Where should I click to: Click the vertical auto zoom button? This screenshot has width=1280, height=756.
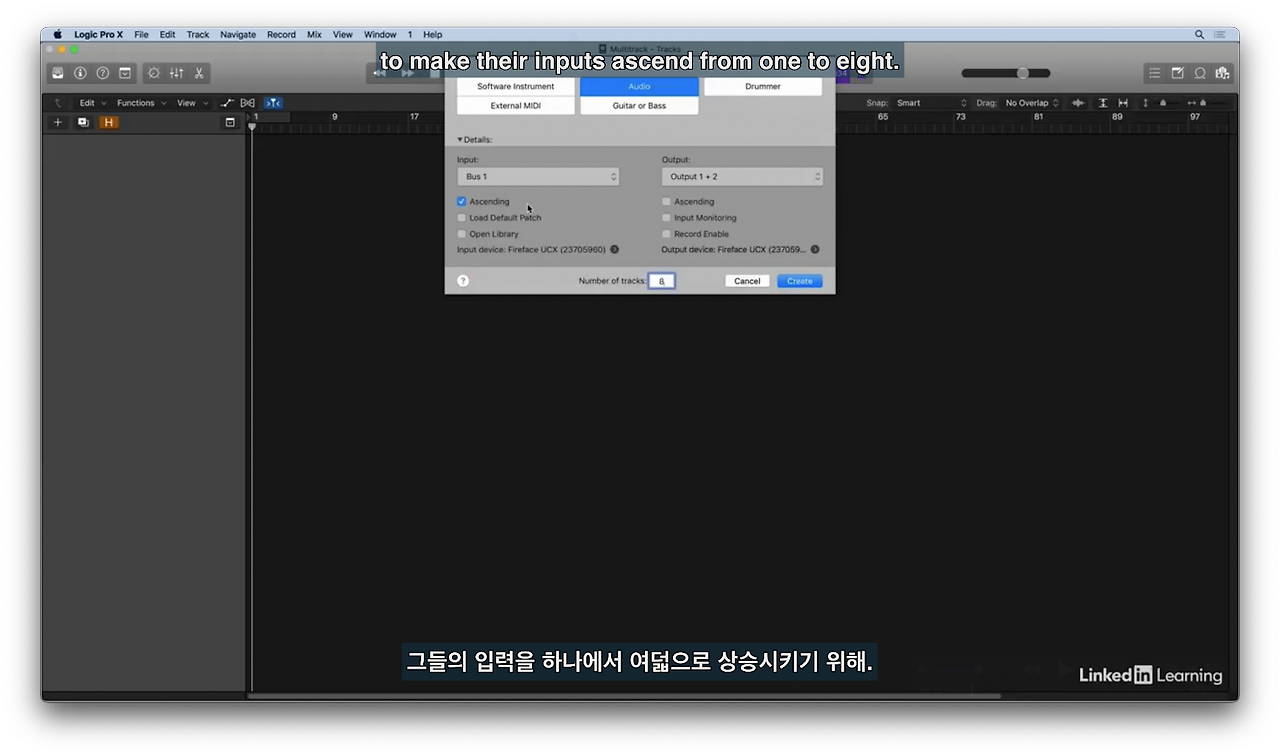(x=1103, y=103)
